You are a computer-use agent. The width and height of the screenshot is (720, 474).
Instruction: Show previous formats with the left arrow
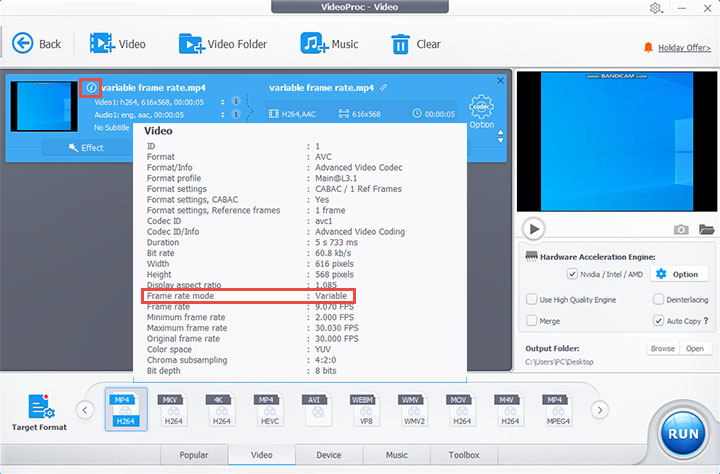coord(85,410)
